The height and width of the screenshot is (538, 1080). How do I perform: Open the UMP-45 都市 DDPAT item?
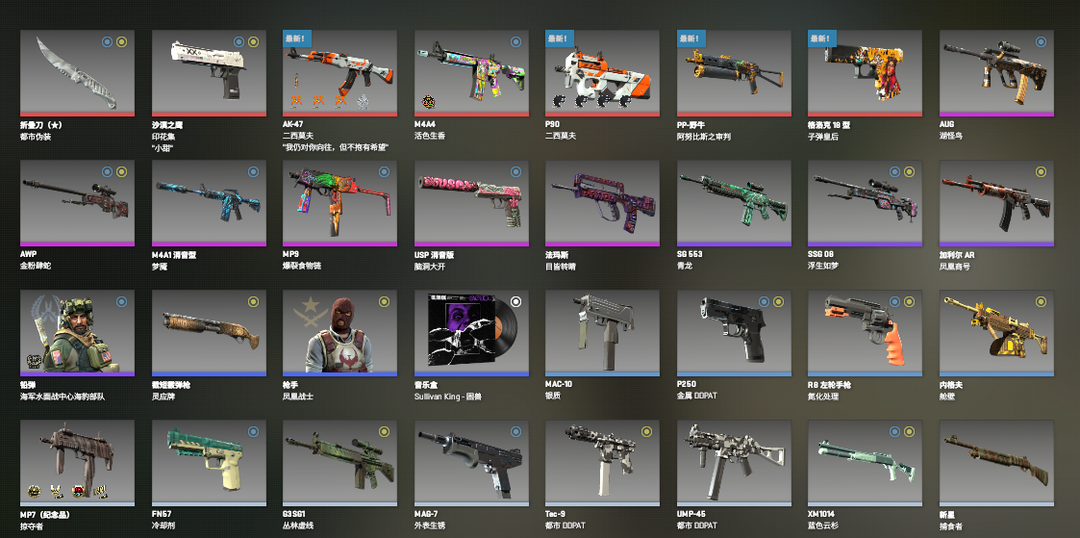pos(734,464)
